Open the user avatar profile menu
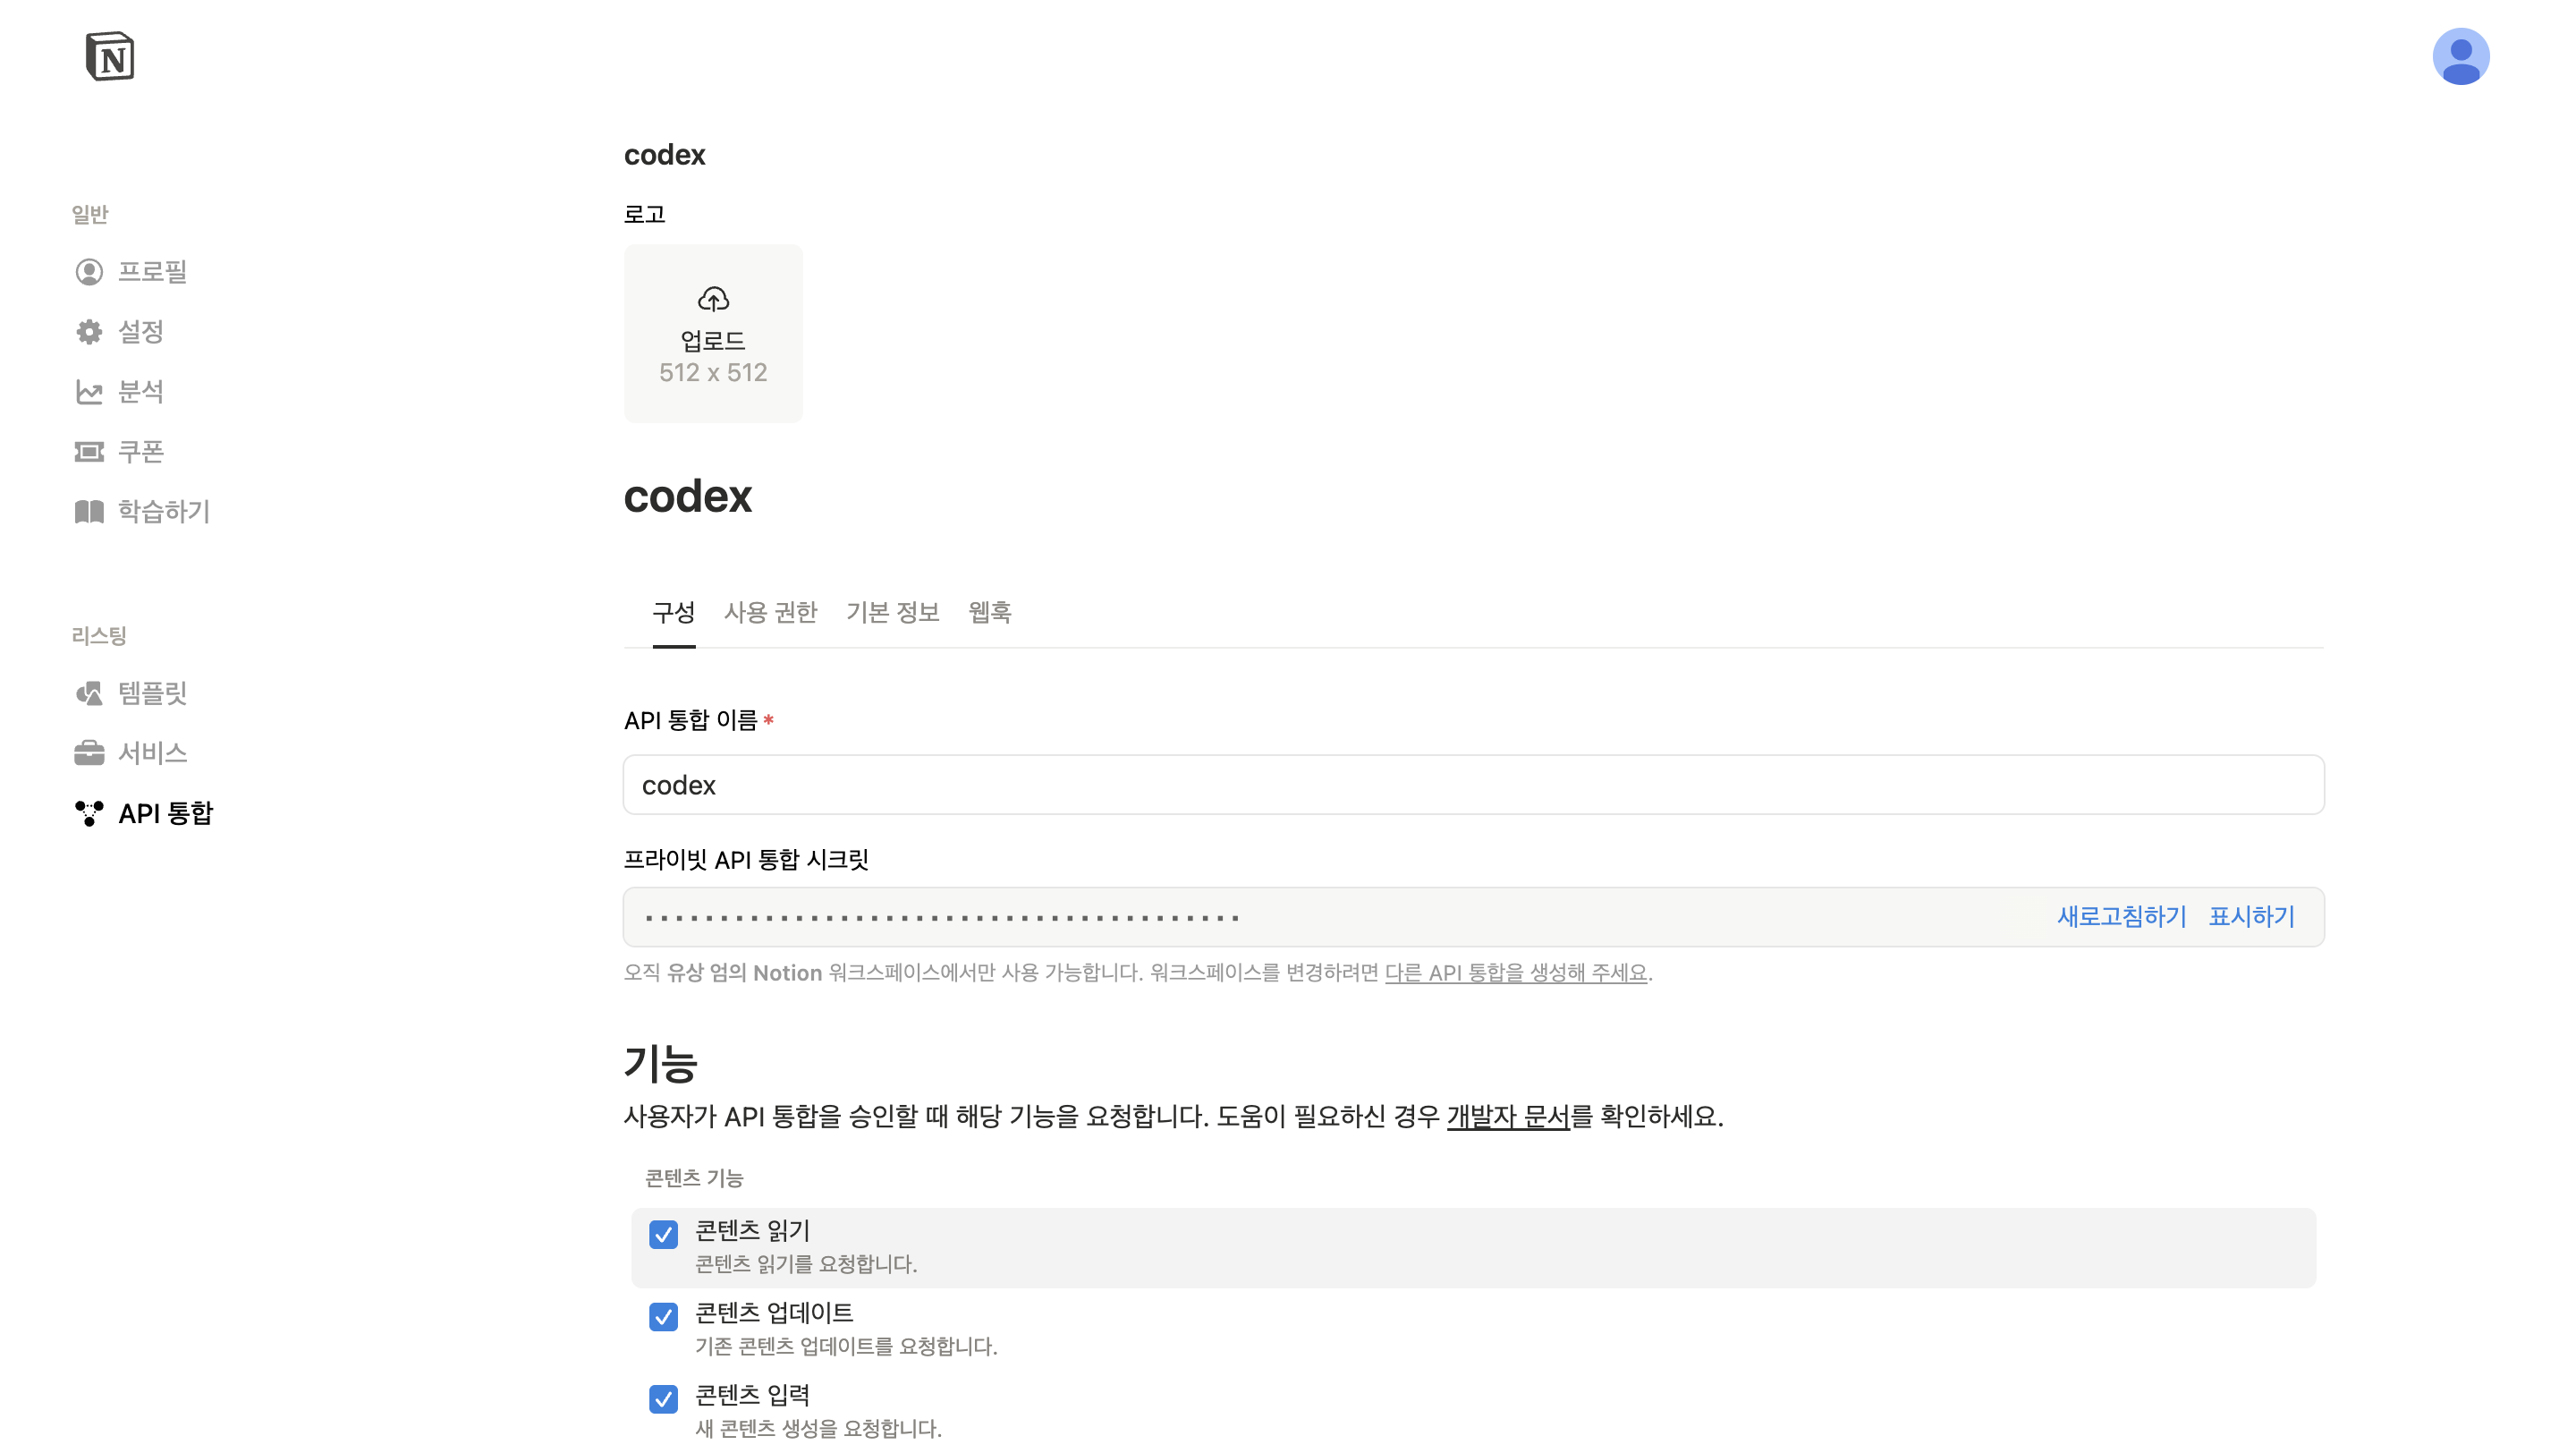 click(x=2460, y=56)
